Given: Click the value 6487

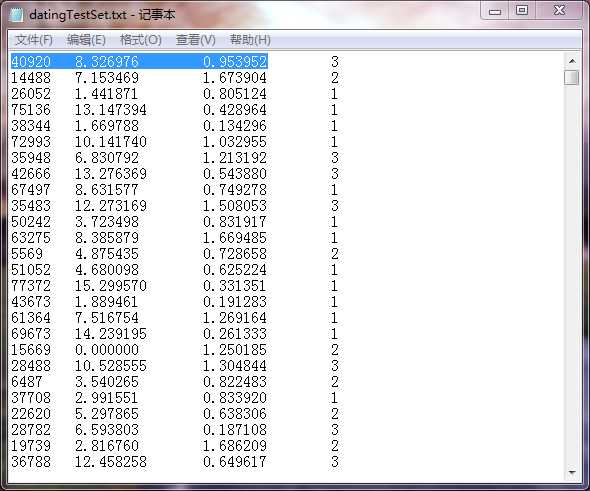Looking at the screenshot, I should click(x=27, y=382).
